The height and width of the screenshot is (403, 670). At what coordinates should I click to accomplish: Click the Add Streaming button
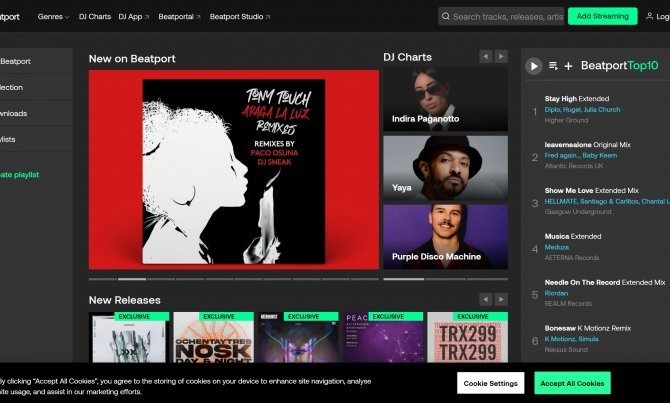click(602, 16)
